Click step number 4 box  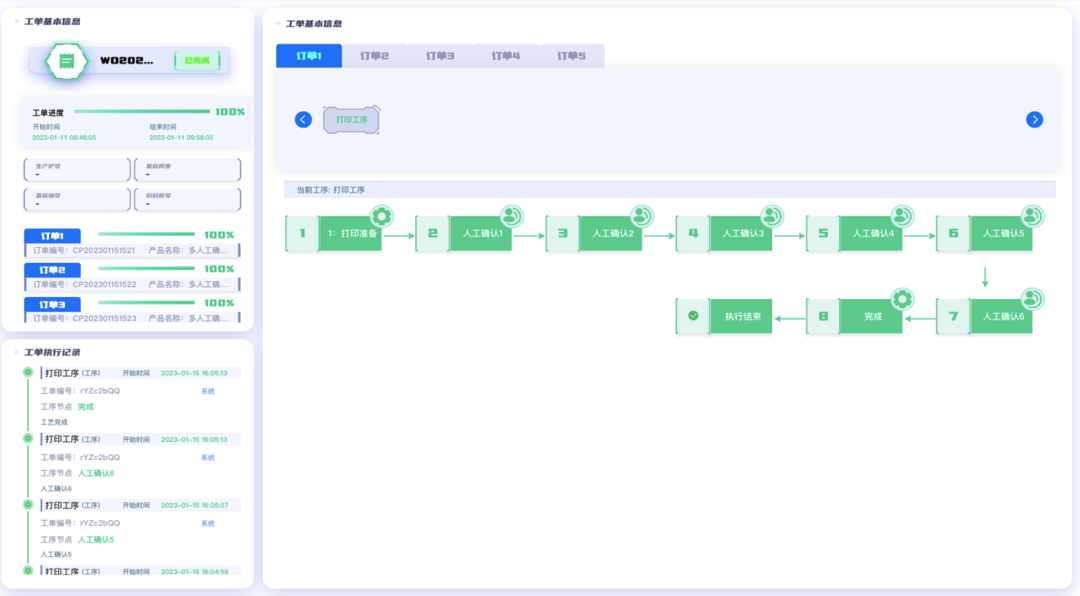tap(693, 234)
